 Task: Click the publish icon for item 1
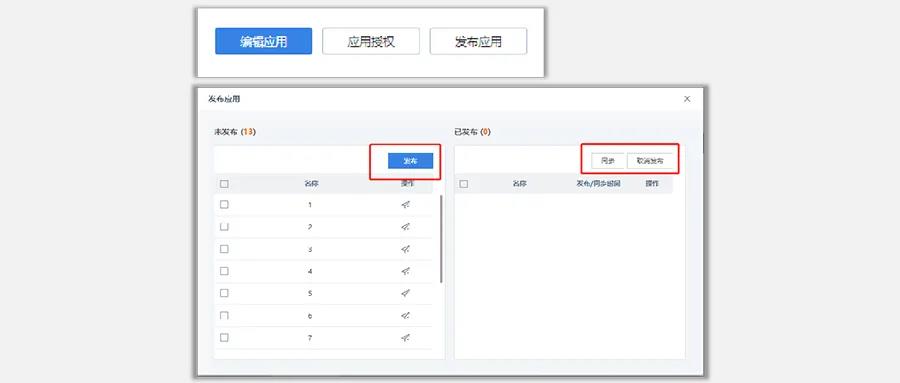(406, 204)
